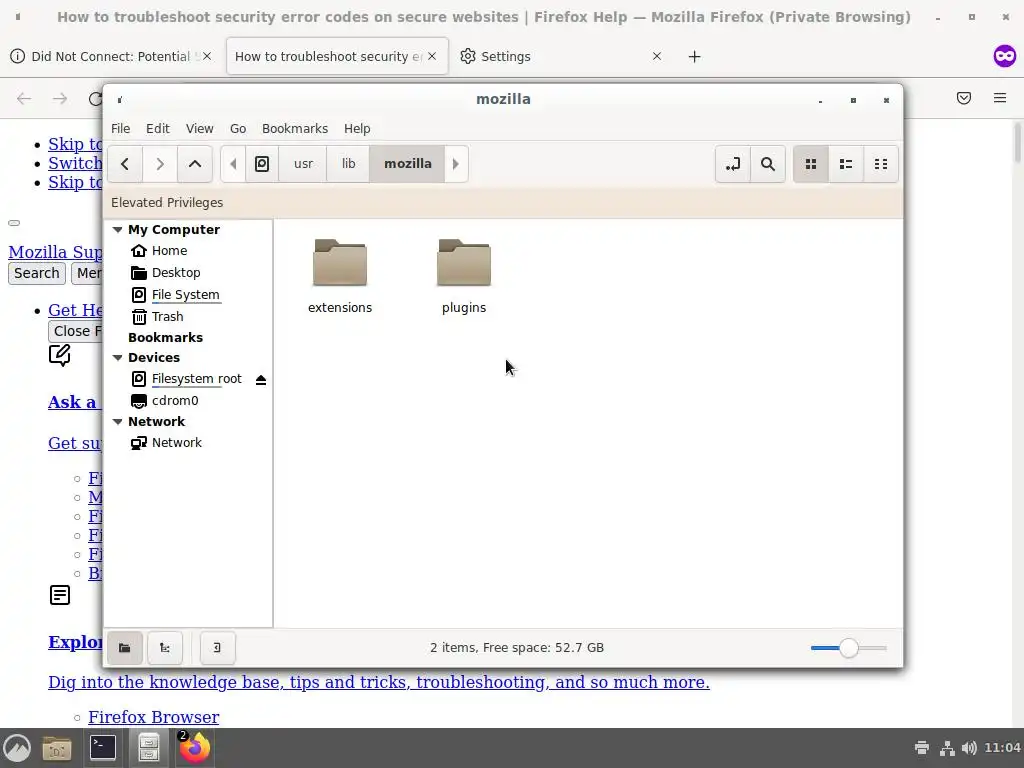Viewport: 1024px width, 768px height.
Task: Click the volume icon in system tray
Action: [x=969, y=748]
